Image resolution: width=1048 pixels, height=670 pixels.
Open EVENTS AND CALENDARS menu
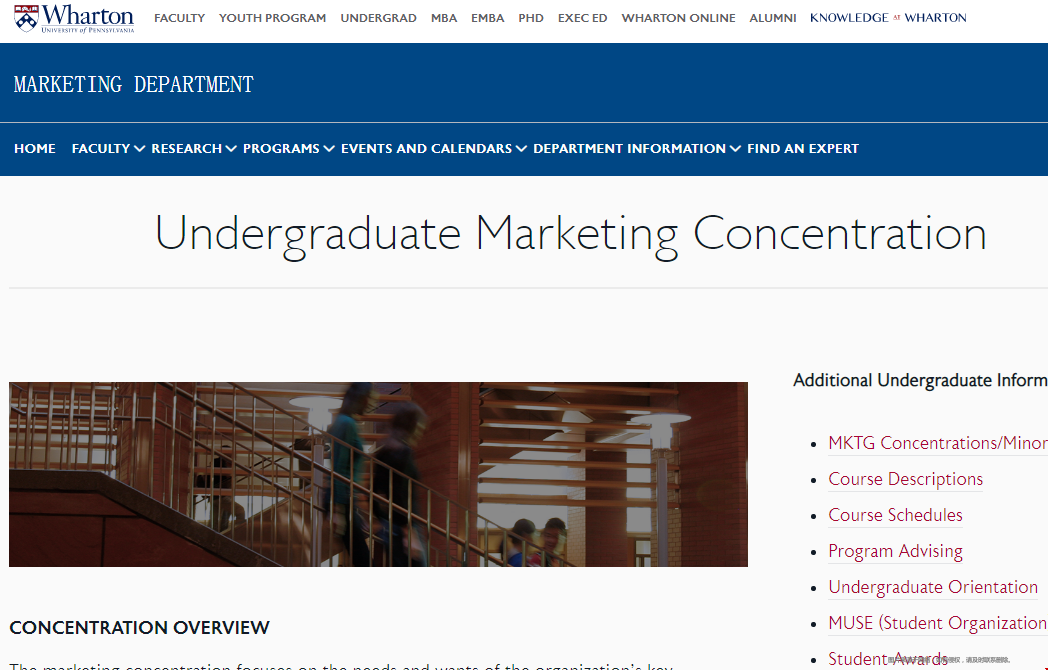pyautogui.click(x=426, y=148)
